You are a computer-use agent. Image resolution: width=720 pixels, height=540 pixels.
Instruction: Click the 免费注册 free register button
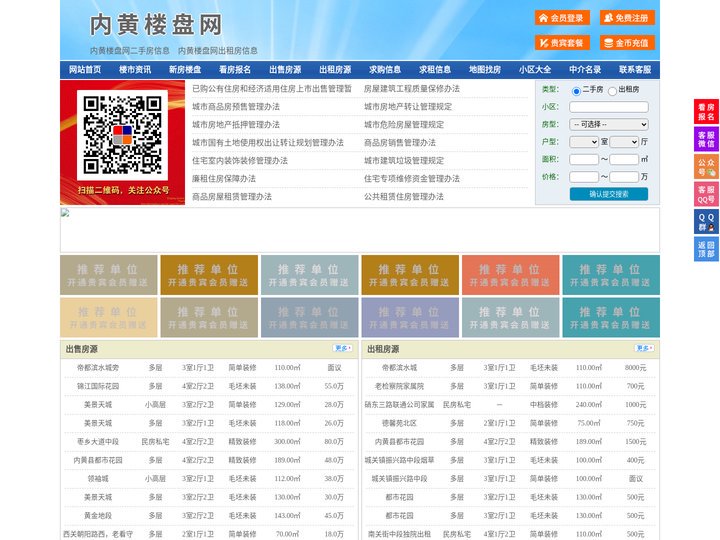tap(627, 18)
